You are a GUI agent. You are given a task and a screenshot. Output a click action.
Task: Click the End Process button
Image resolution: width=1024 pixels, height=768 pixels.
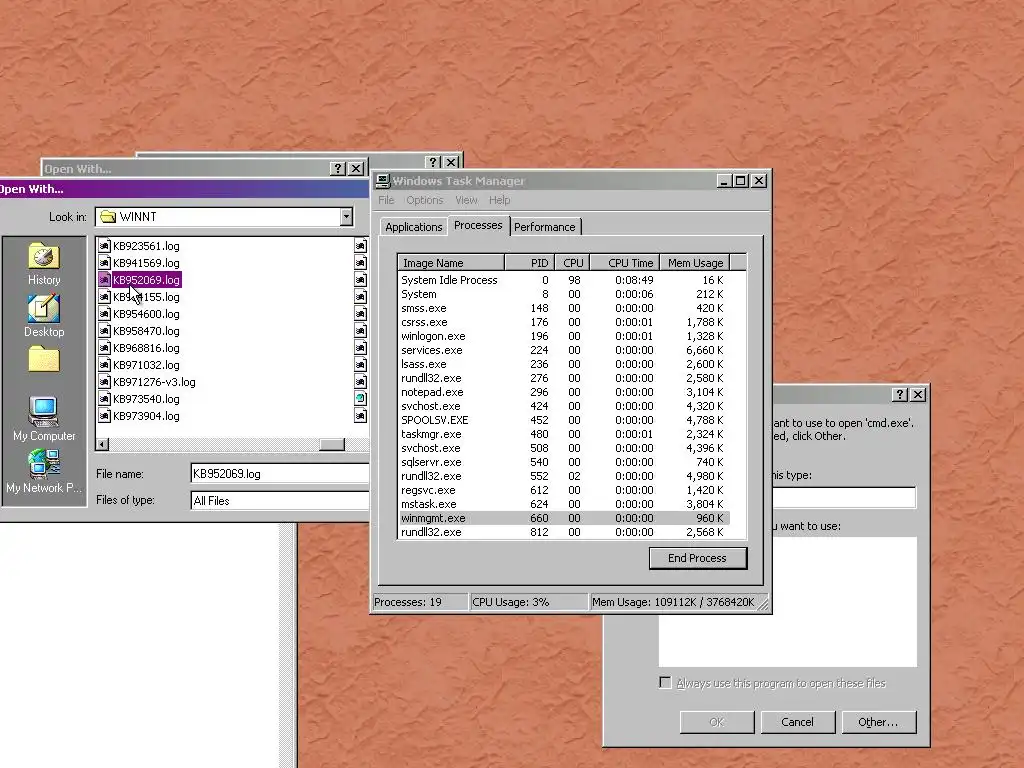[x=697, y=558]
